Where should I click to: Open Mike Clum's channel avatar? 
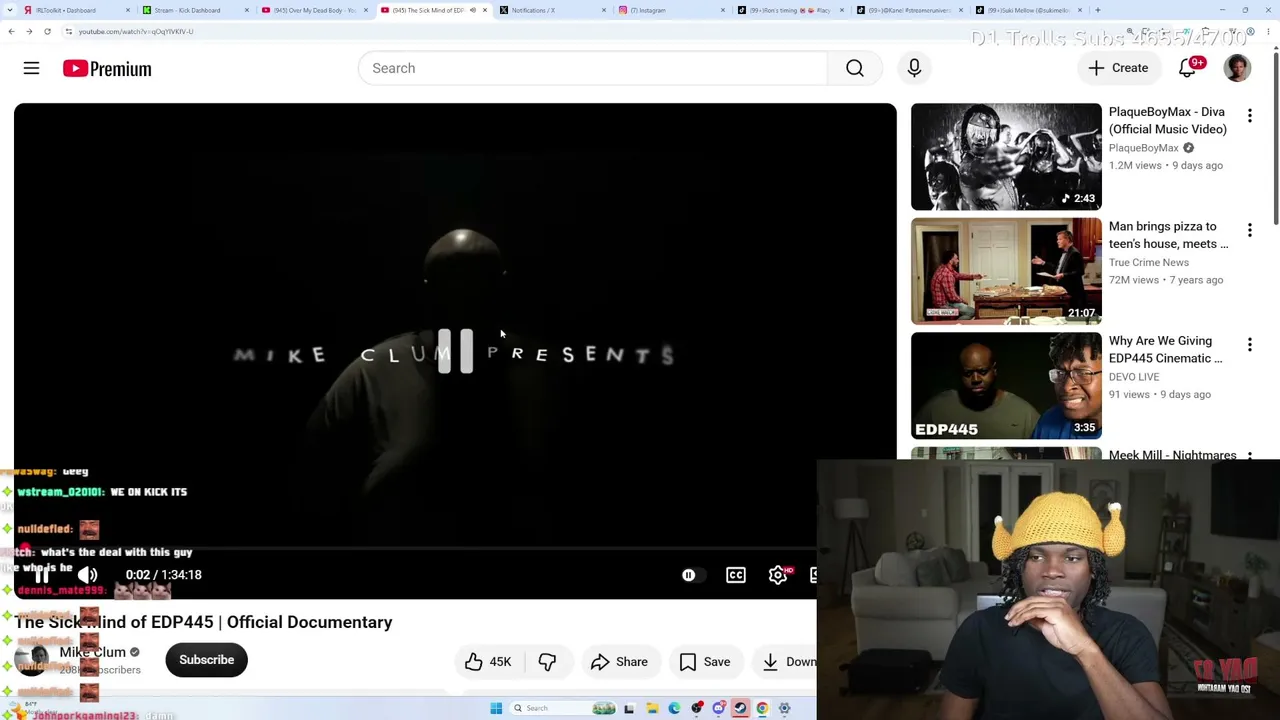coord(31,660)
